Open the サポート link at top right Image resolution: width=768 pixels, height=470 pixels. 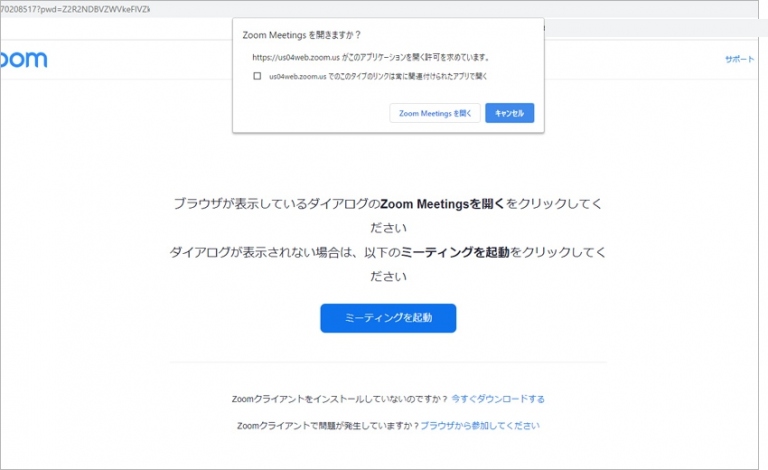(x=739, y=59)
